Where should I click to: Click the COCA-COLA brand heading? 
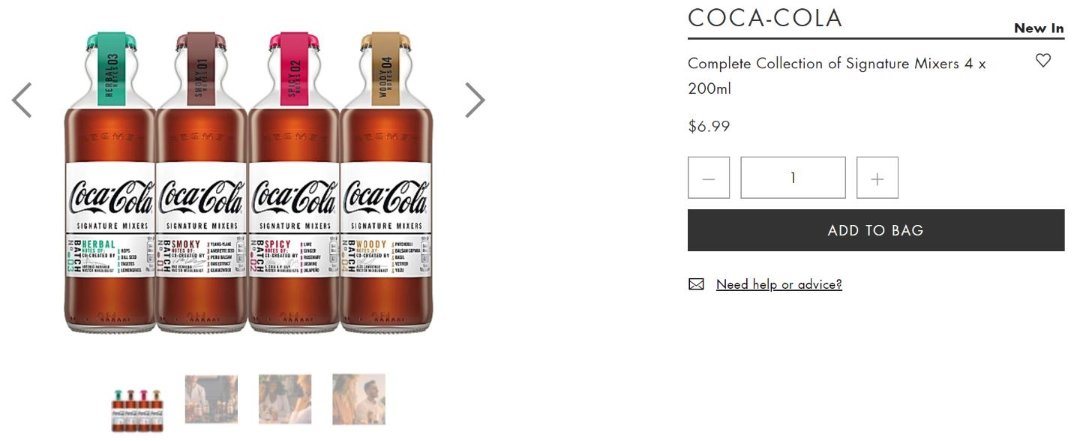[x=765, y=18]
